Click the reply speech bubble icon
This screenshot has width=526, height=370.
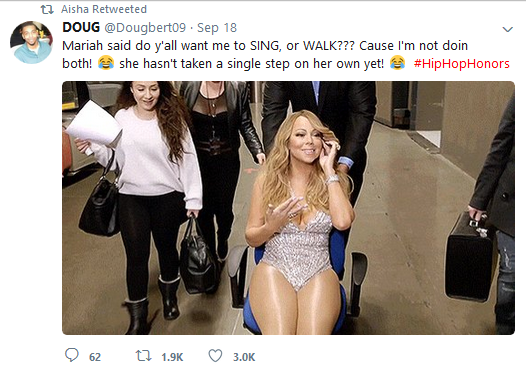point(71,355)
